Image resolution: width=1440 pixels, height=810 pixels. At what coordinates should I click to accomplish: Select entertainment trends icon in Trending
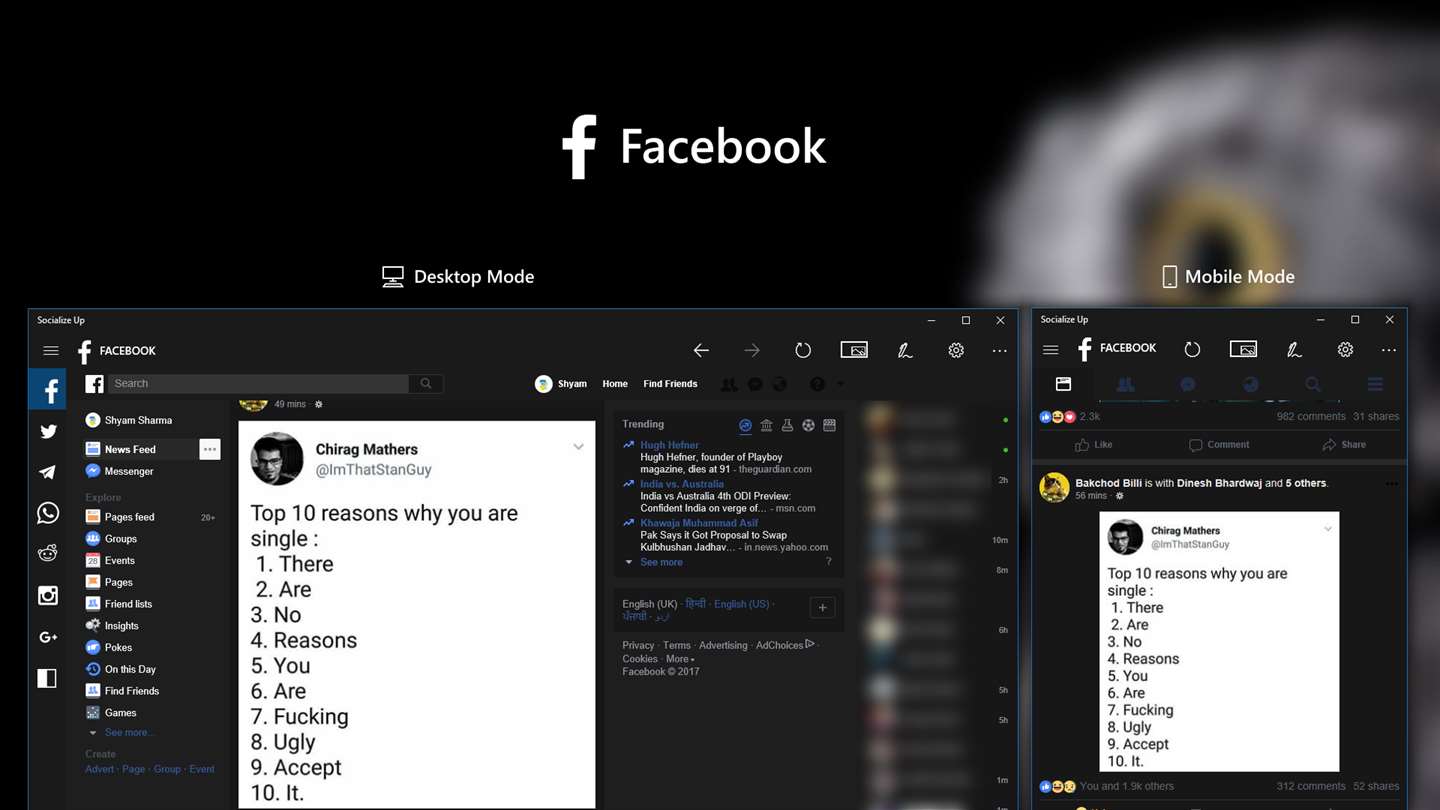(829, 425)
